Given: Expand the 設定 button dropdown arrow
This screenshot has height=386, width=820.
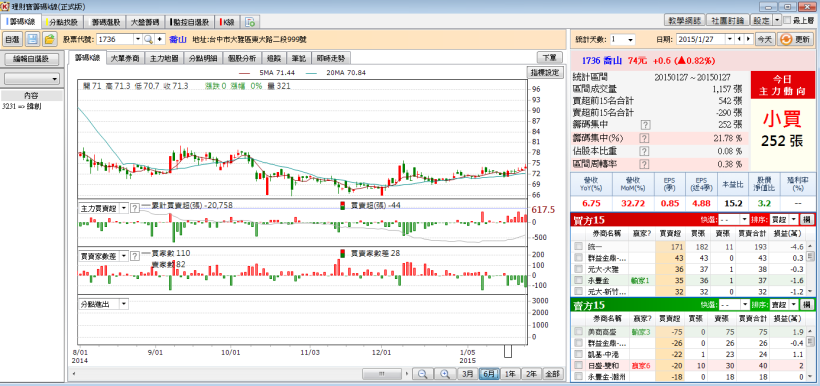Looking at the screenshot, I should coord(777,20).
